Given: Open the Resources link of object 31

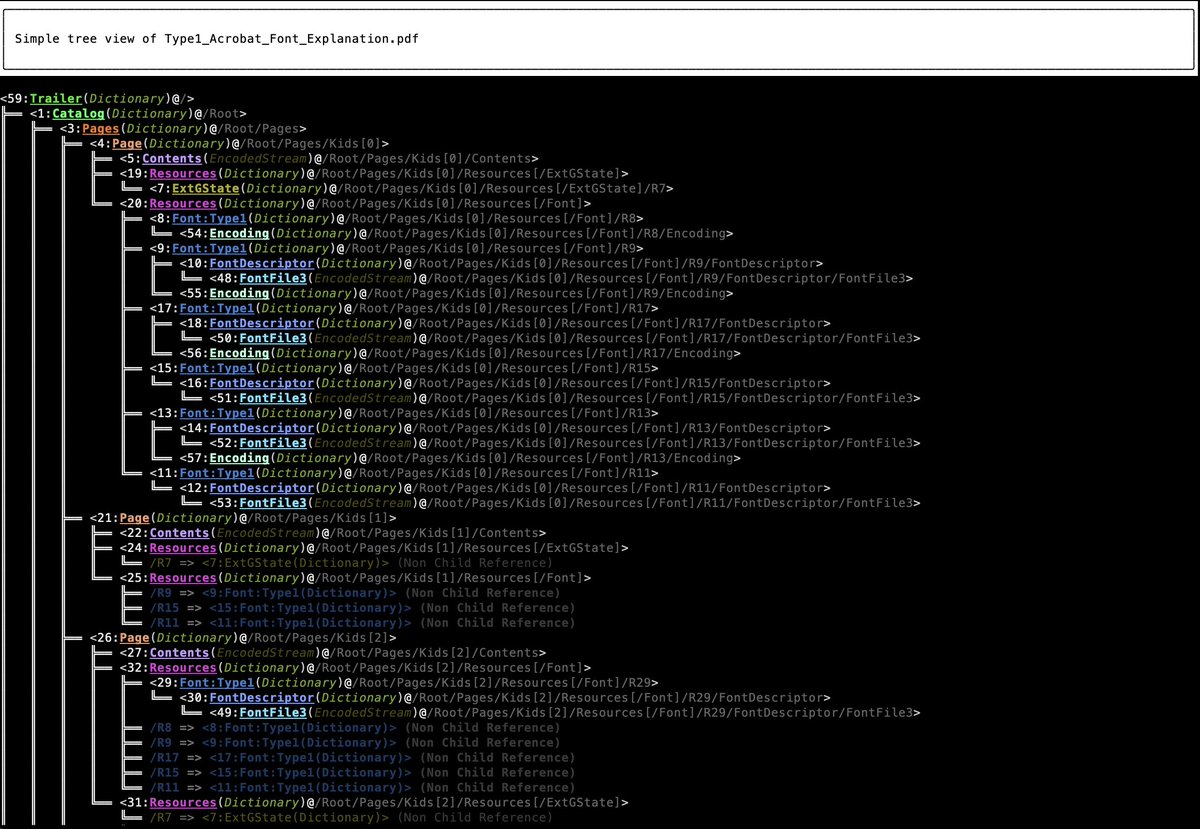Looking at the screenshot, I should 183,804.
